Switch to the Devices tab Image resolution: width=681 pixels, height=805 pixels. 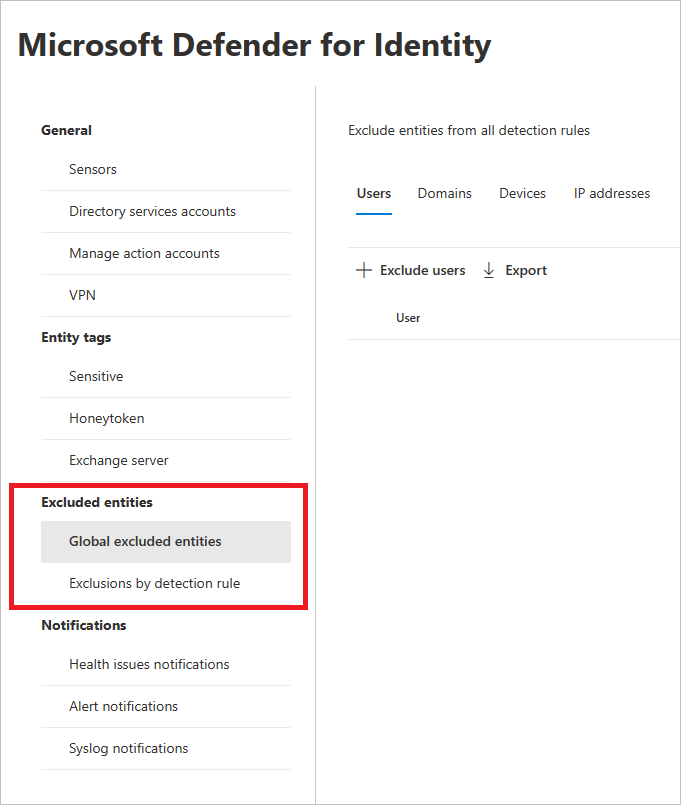click(522, 193)
